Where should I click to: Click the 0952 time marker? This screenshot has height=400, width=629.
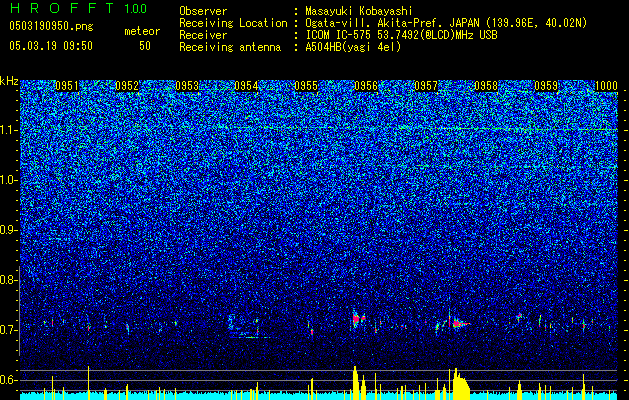tap(127, 86)
